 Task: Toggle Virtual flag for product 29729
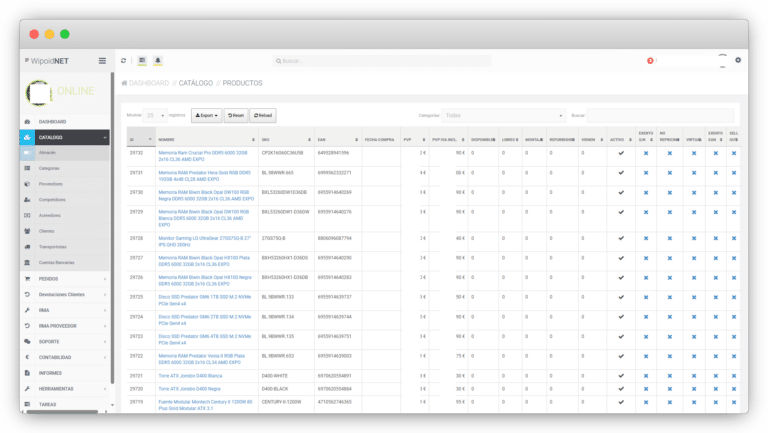(694, 212)
